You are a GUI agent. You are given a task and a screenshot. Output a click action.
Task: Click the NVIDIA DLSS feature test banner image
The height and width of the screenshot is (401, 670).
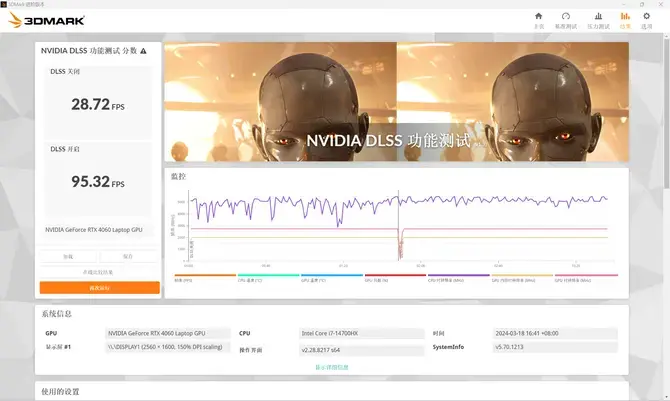click(397, 102)
